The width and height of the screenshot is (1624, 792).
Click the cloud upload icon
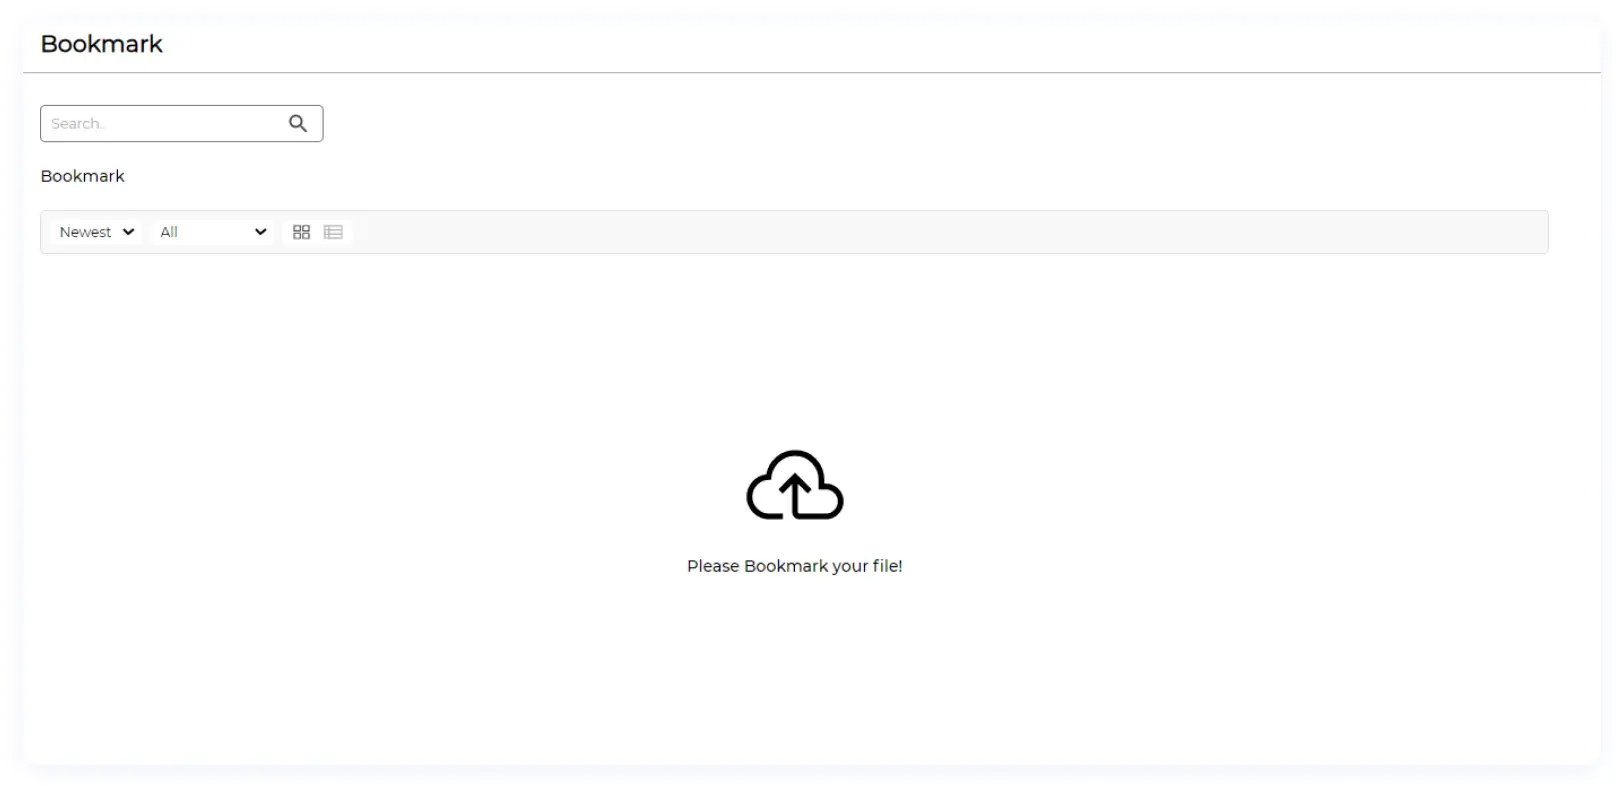[794, 486]
